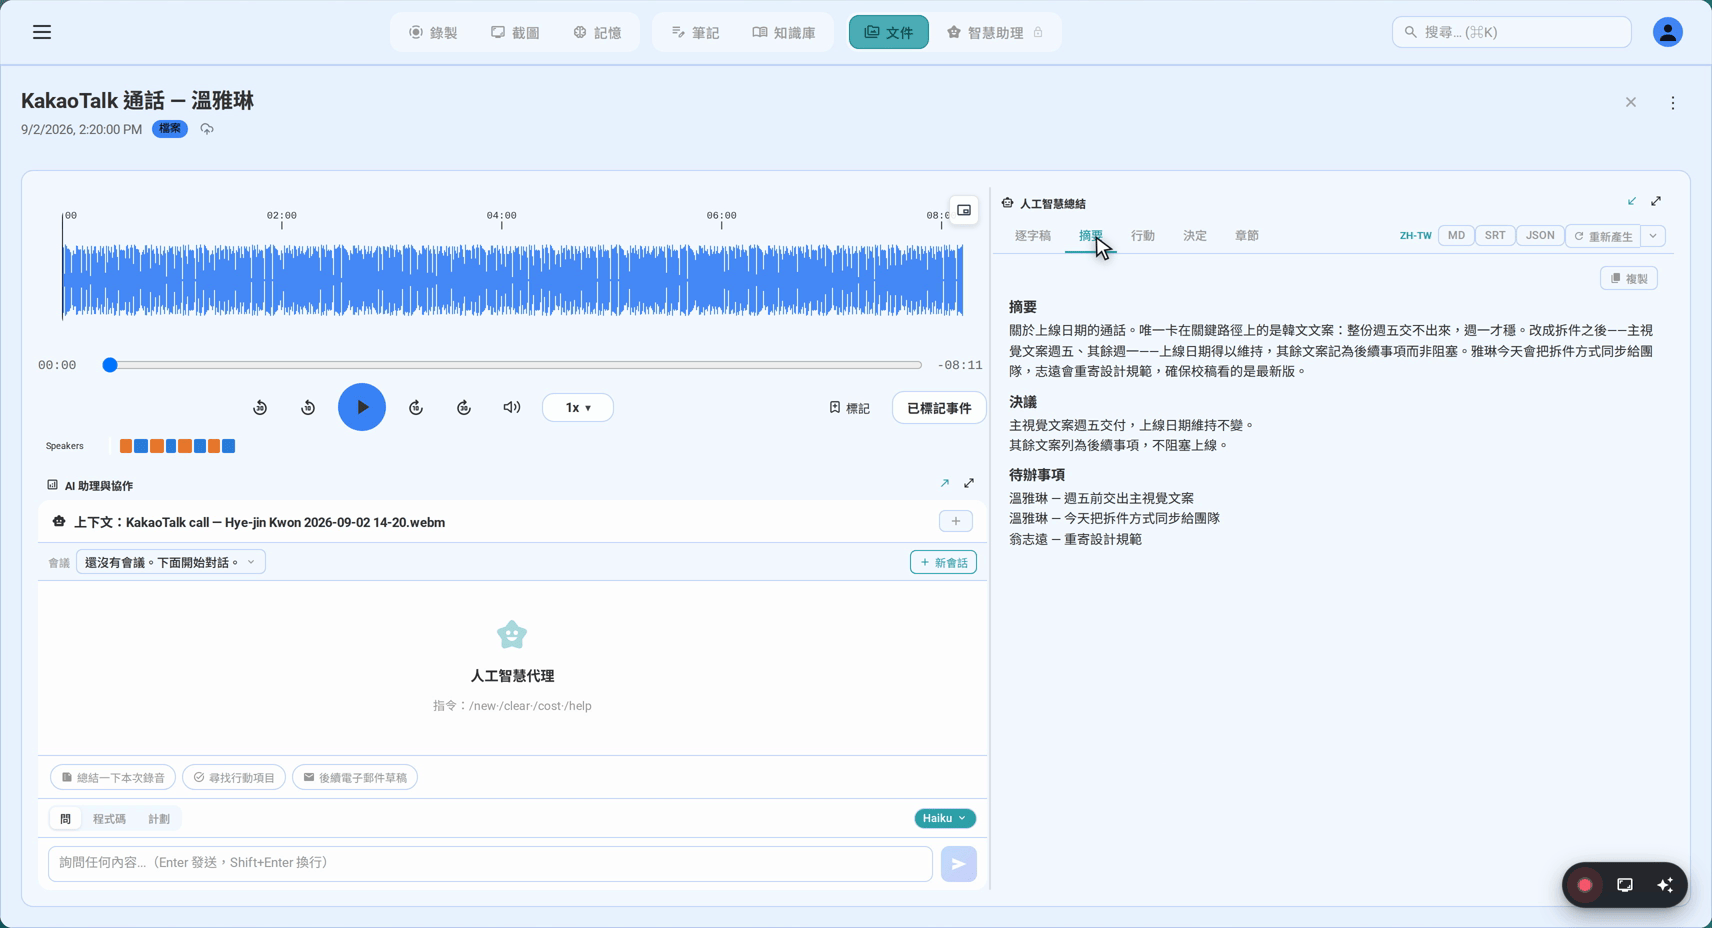Open the user profile avatar
The height and width of the screenshot is (928, 1712).
point(1668,32)
